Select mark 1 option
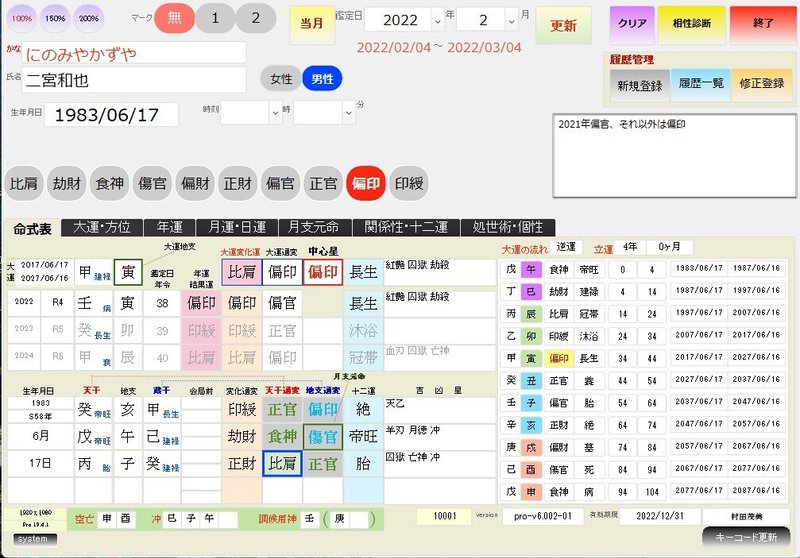The height and width of the screenshot is (558, 800). tap(215, 18)
